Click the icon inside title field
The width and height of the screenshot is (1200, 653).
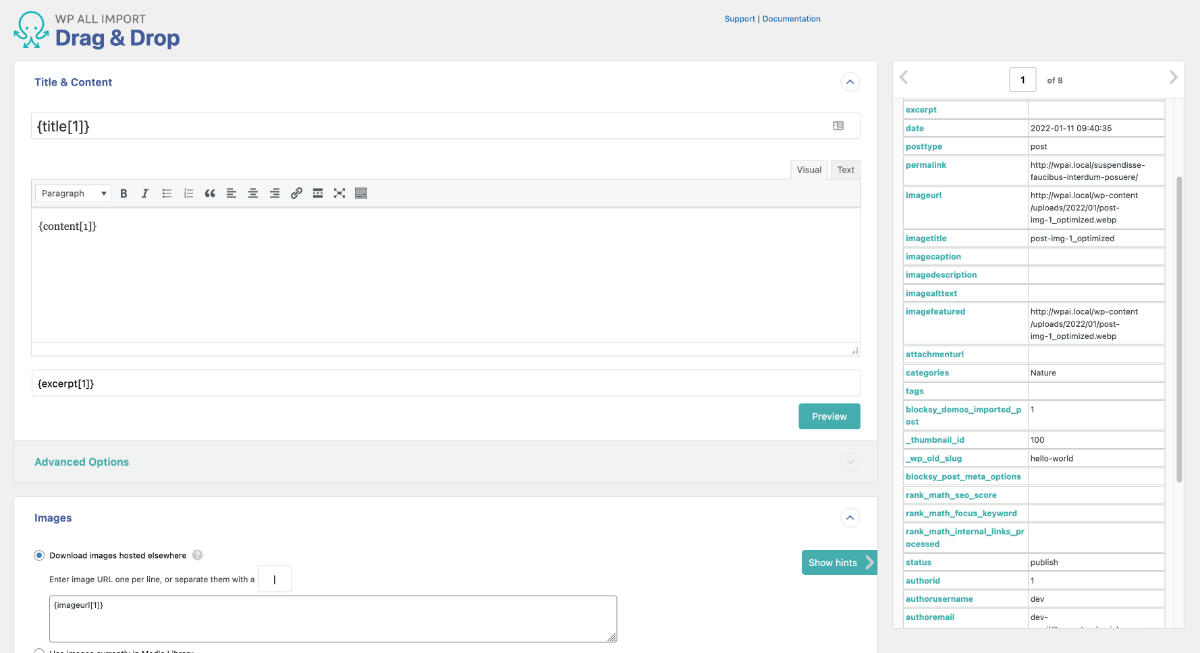838,126
